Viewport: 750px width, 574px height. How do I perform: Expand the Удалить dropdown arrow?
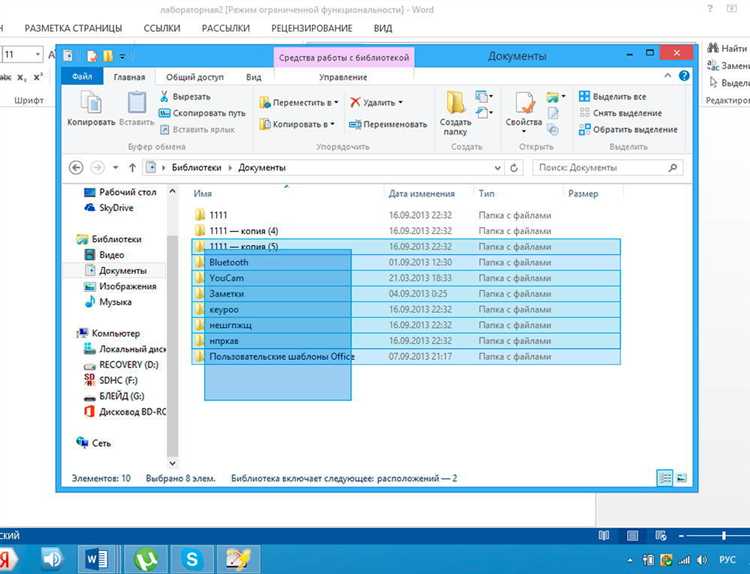pyautogui.click(x=400, y=102)
